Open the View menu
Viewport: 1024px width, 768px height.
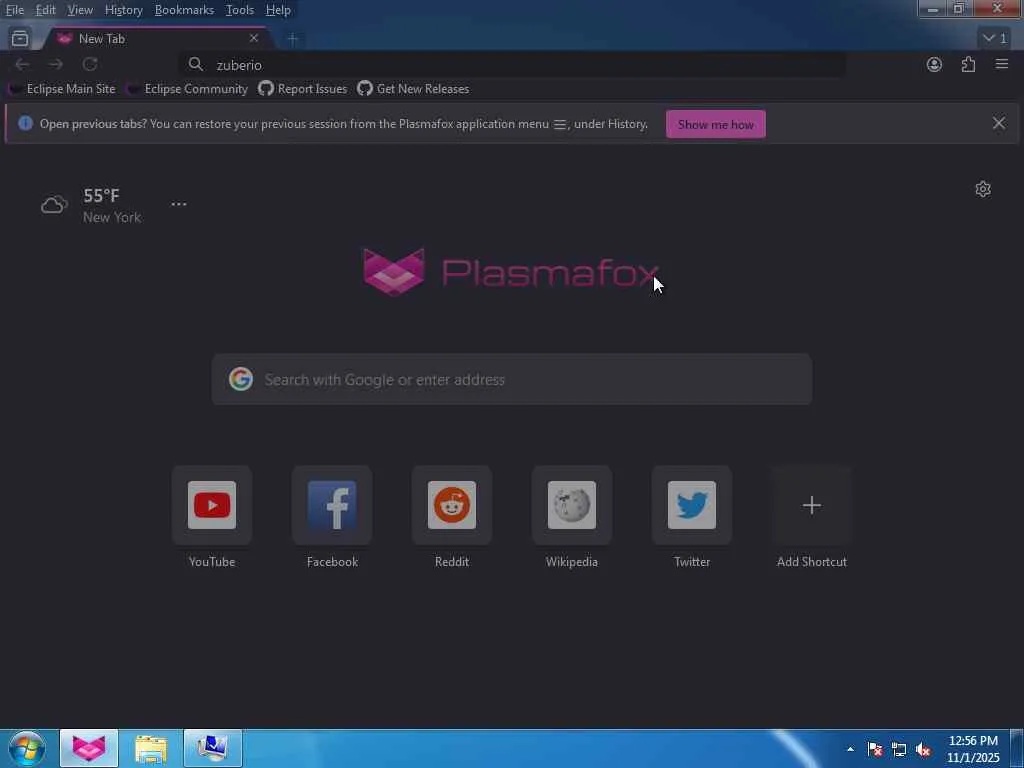80,10
